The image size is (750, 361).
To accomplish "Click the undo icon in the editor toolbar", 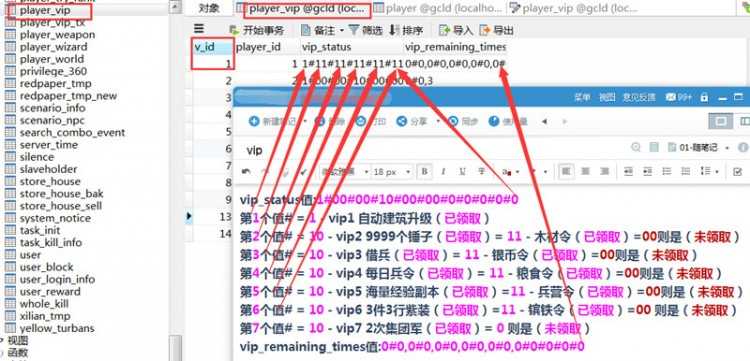I will click(x=246, y=171).
